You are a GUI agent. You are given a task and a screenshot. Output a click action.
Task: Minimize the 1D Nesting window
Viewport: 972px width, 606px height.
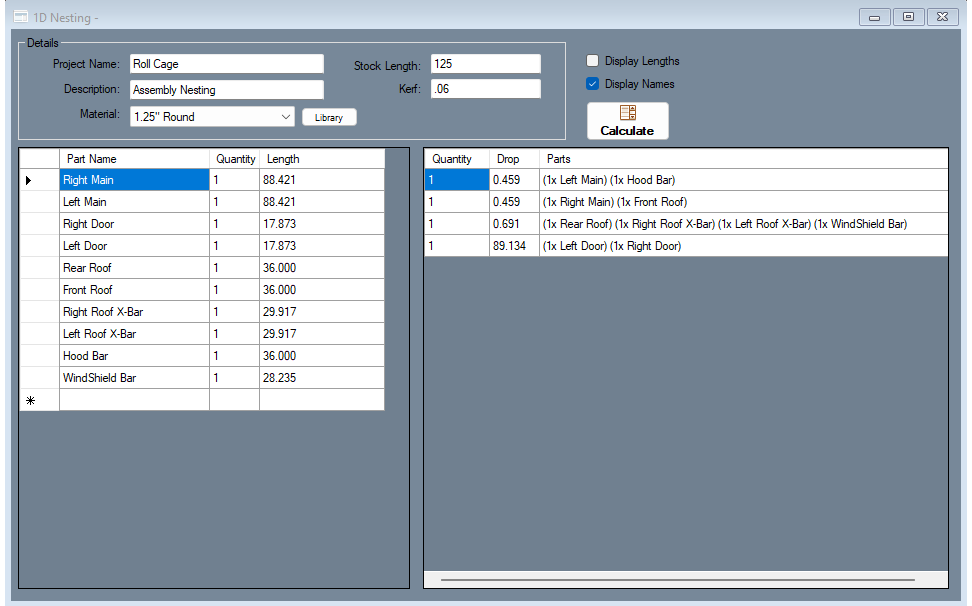(875, 17)
